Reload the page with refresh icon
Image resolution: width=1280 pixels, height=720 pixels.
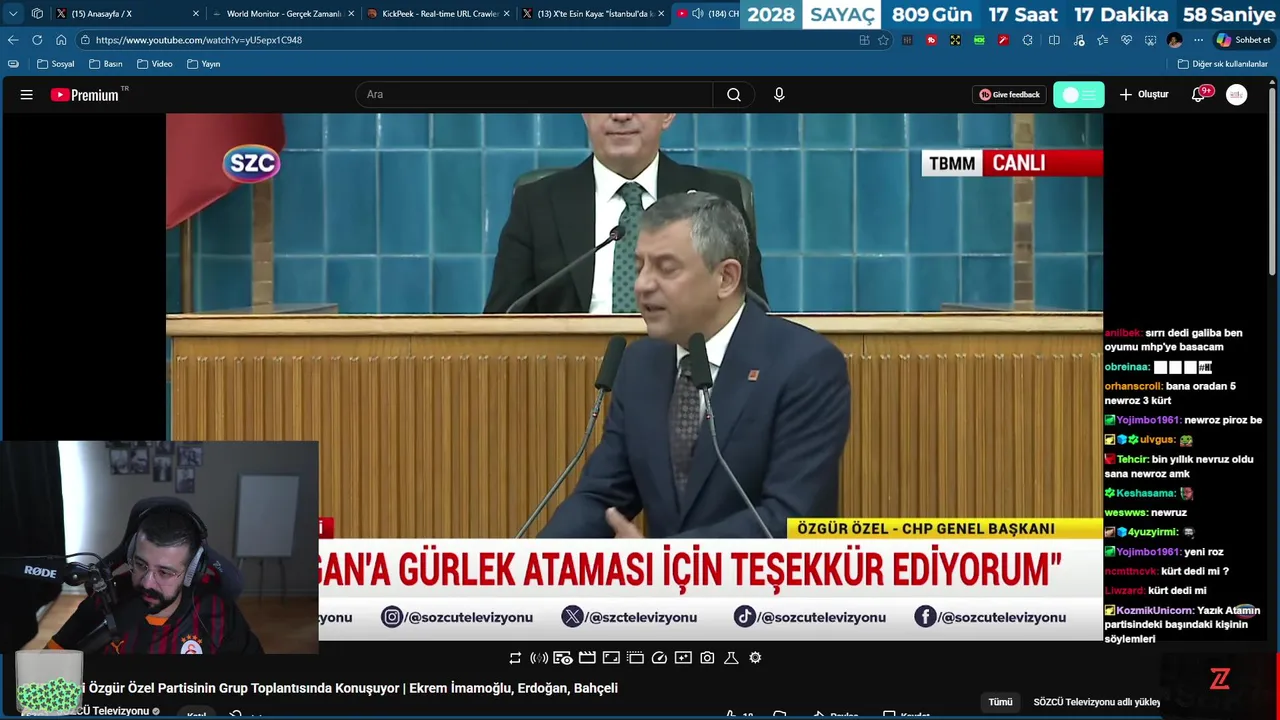(x=37, y=40)
